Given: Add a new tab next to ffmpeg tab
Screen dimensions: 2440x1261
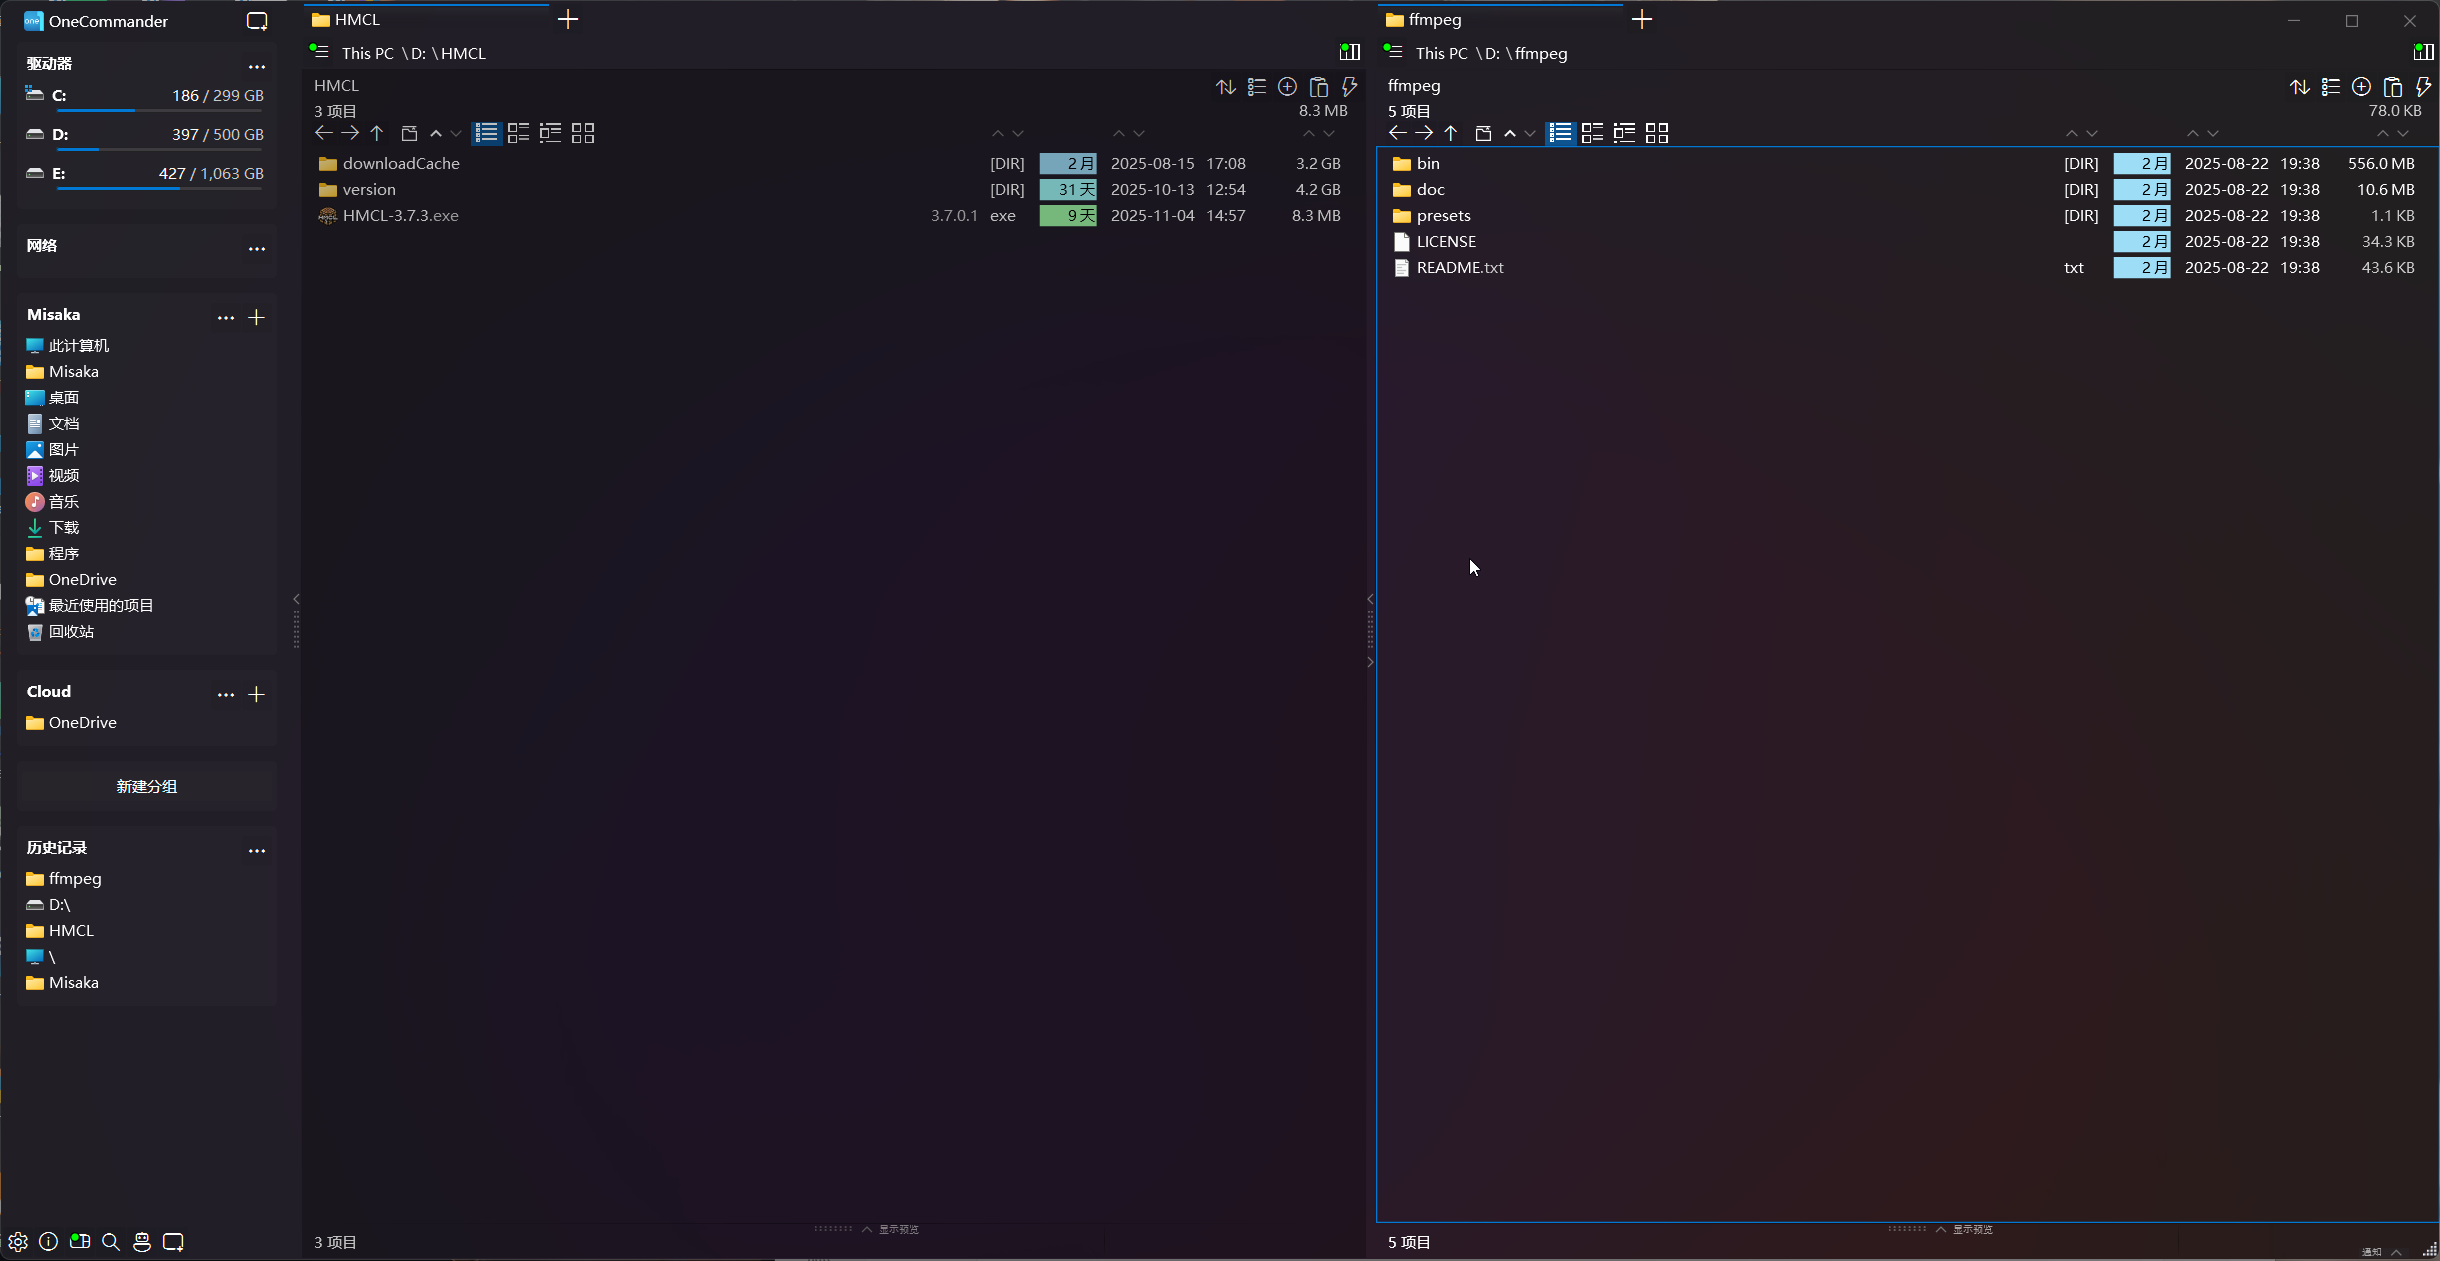Looking at the screenshot, I should pos(1641,19).
